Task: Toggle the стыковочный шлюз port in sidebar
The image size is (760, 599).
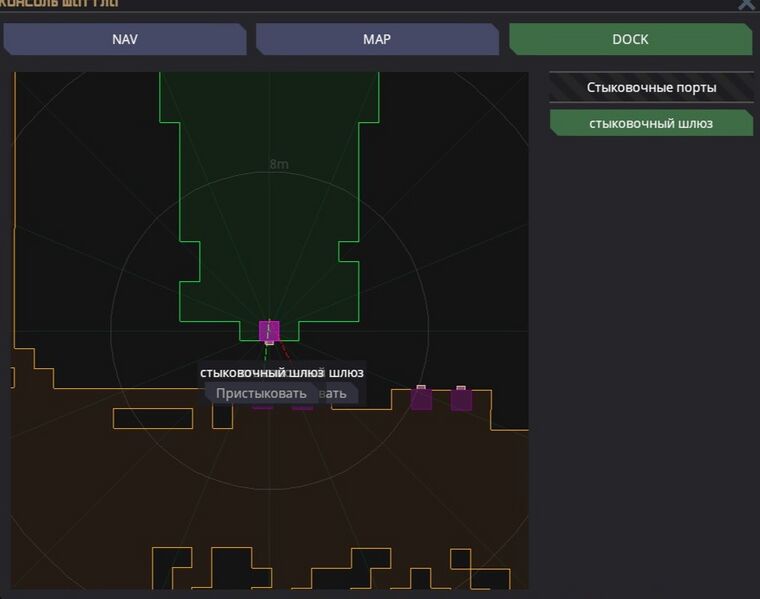Action: (651, 123)
